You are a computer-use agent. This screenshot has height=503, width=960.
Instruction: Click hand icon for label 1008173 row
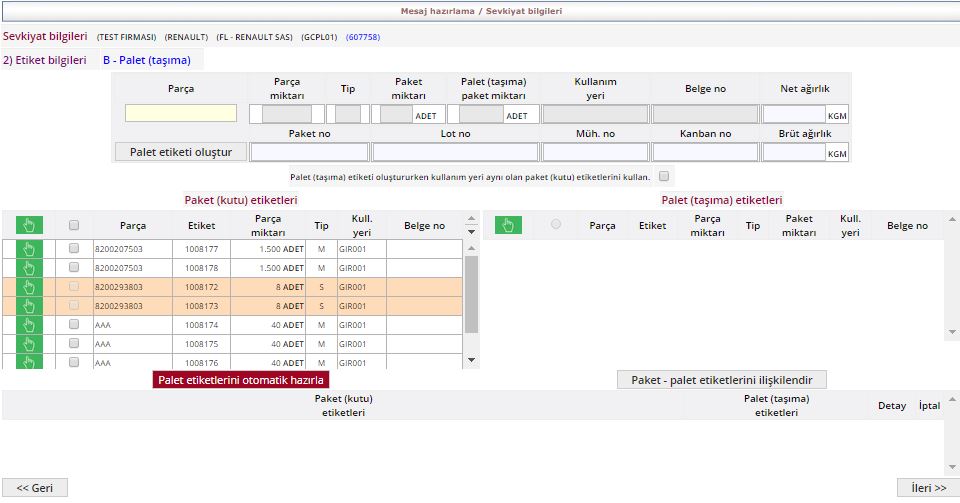[x=29, y=306]
